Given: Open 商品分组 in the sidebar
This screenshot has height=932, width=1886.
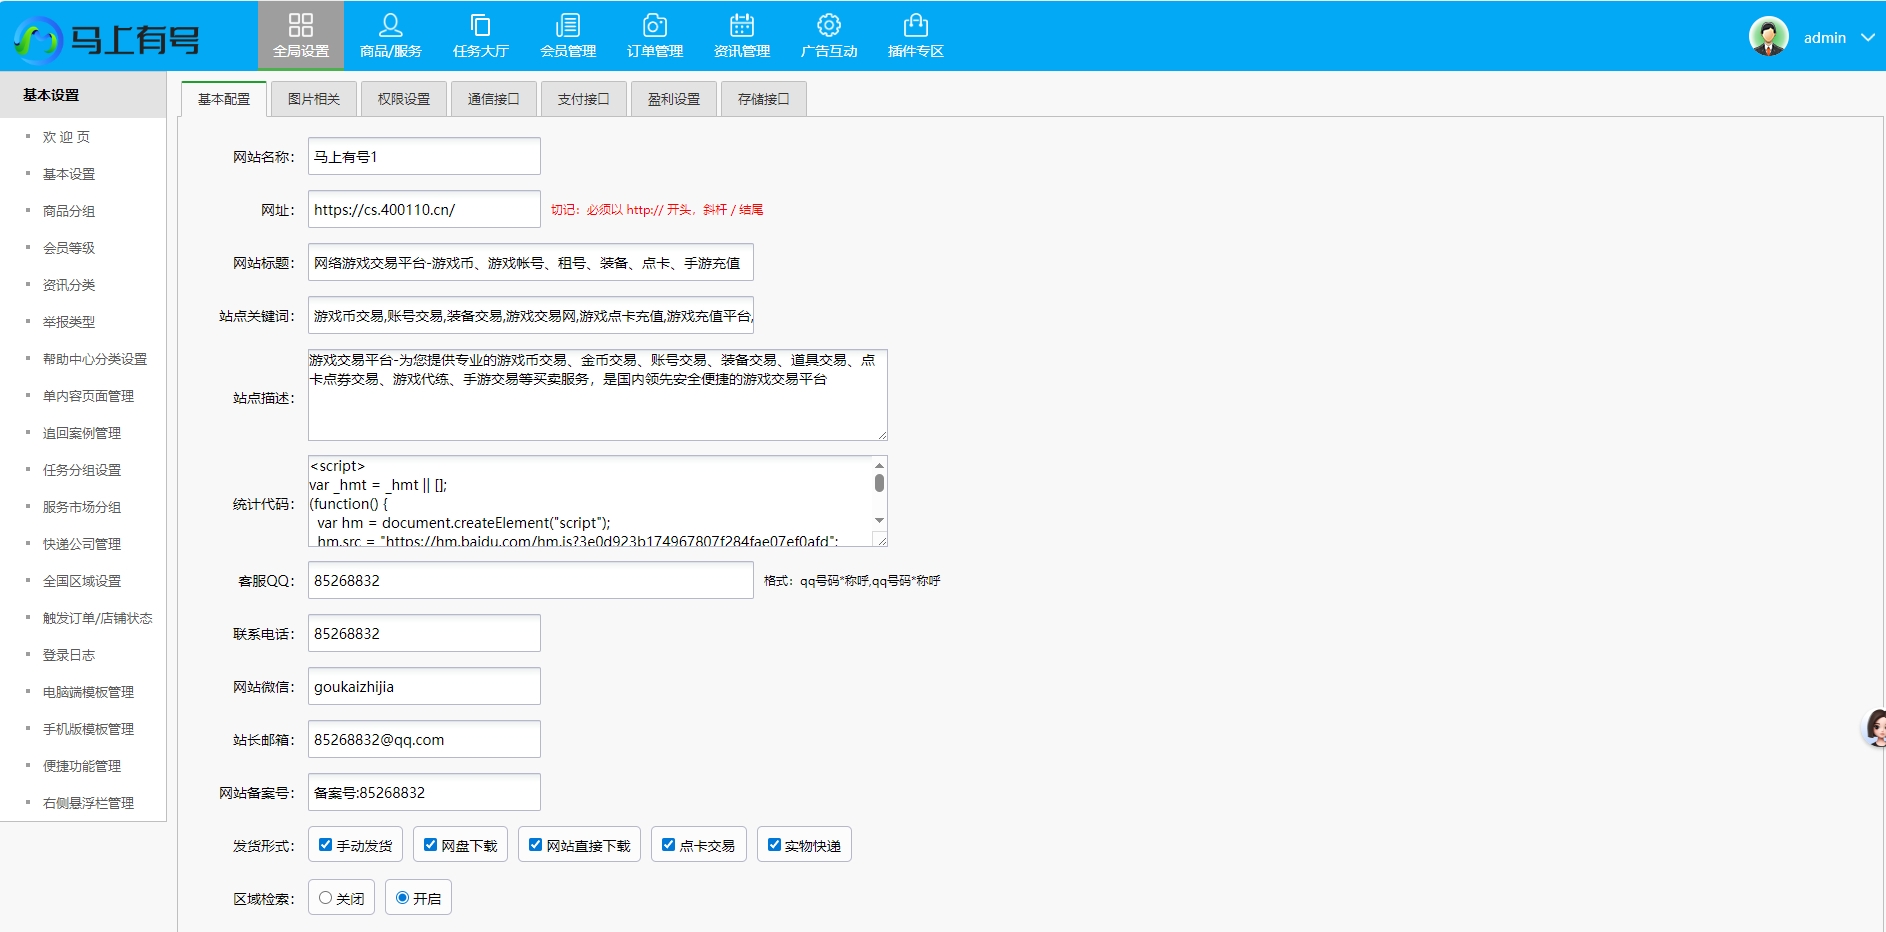Looking at the screenshot, I should (69, 211).
